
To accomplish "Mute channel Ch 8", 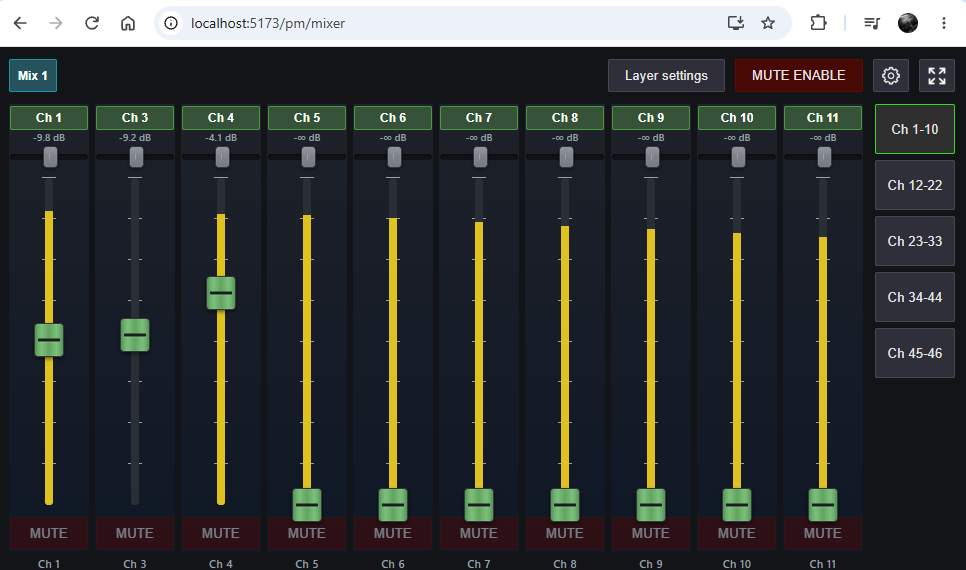I will [x=565, y=533].
